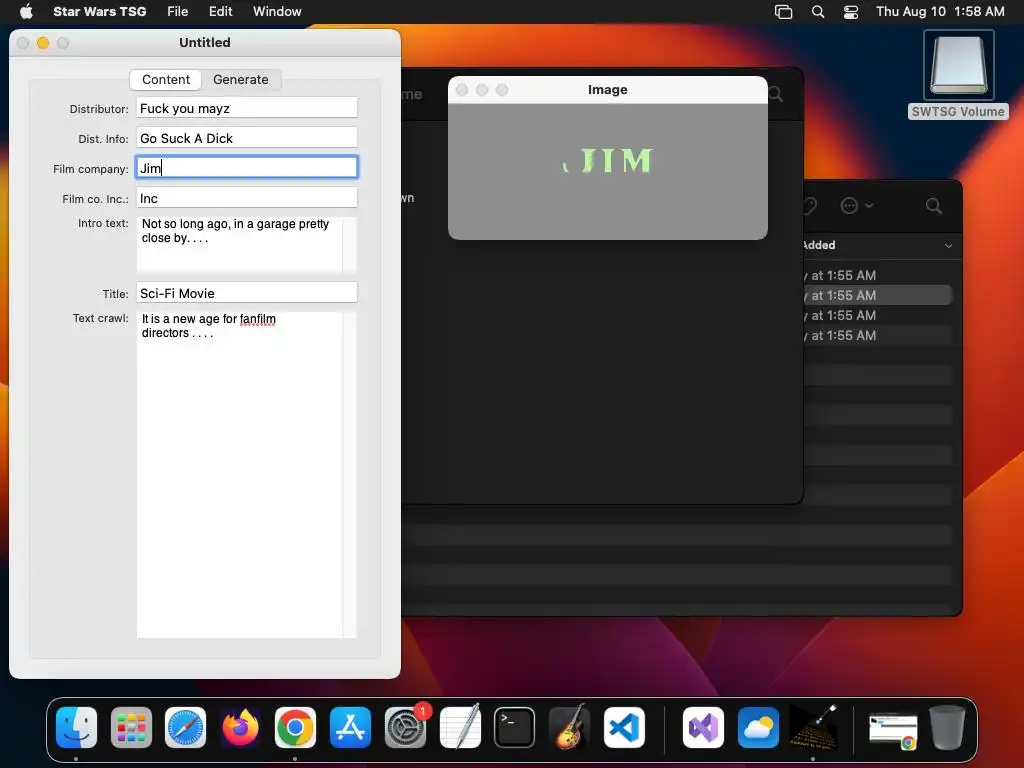Screen dimensions: 1024x768
Task: Open Finder from the dock
Action: tap(76, 728)
